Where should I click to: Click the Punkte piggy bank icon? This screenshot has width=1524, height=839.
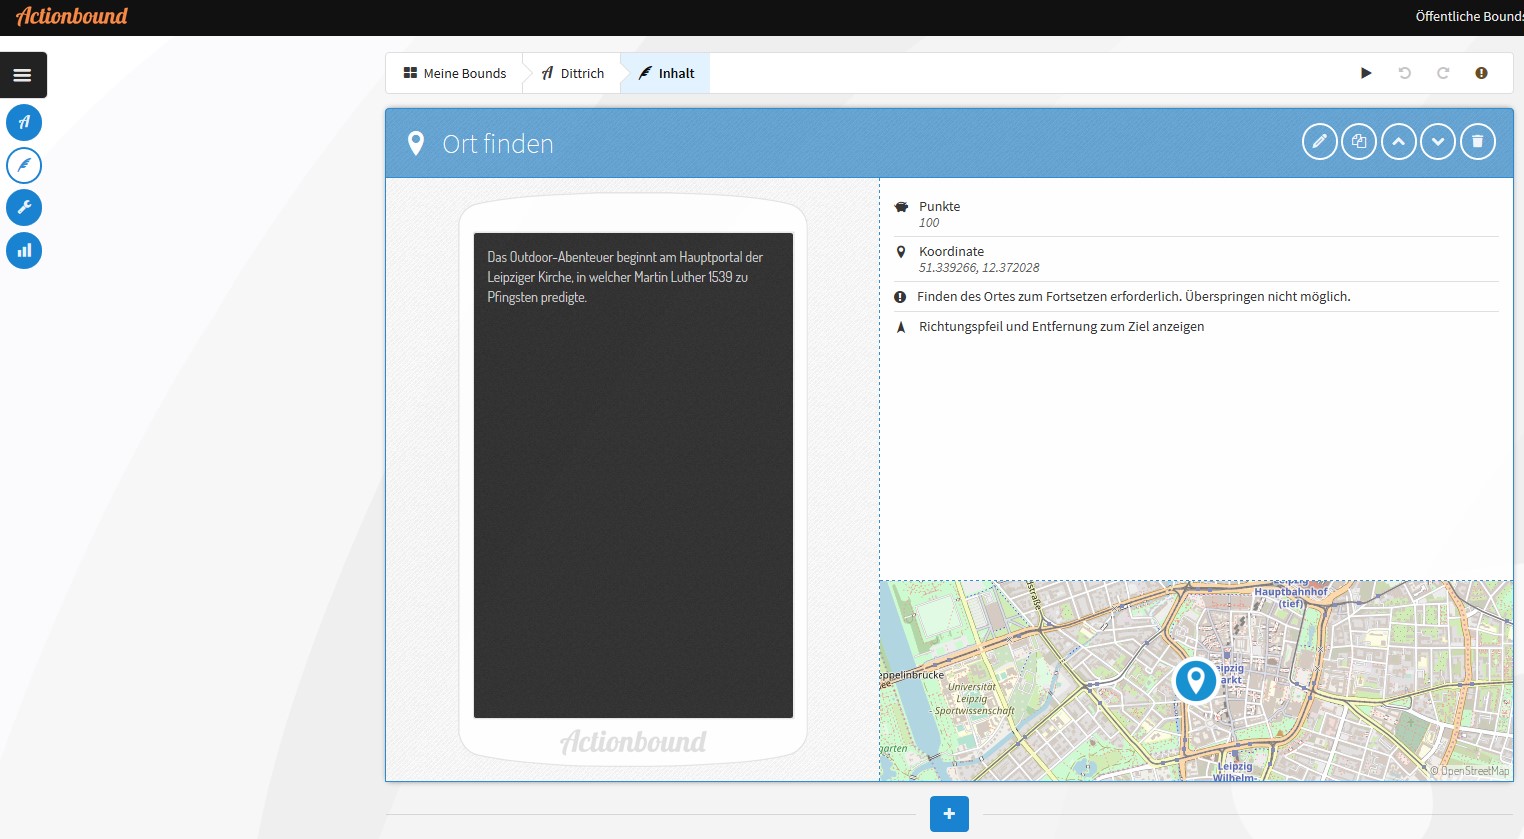tap(901, 207)
